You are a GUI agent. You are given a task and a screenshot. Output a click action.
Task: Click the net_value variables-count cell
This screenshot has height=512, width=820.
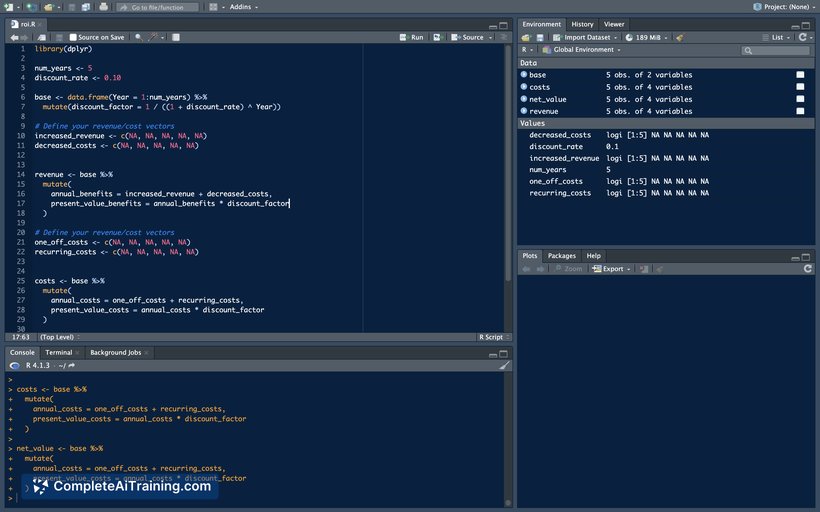click(x=649, y=99)
